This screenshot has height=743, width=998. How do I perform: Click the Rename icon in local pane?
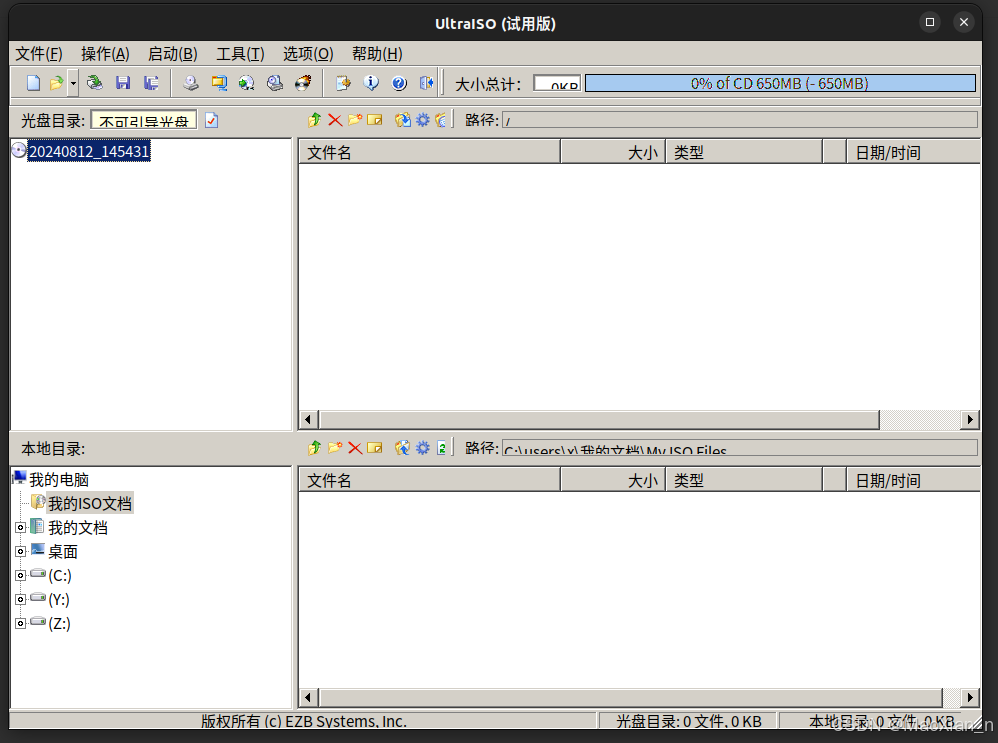pos(375,448)
